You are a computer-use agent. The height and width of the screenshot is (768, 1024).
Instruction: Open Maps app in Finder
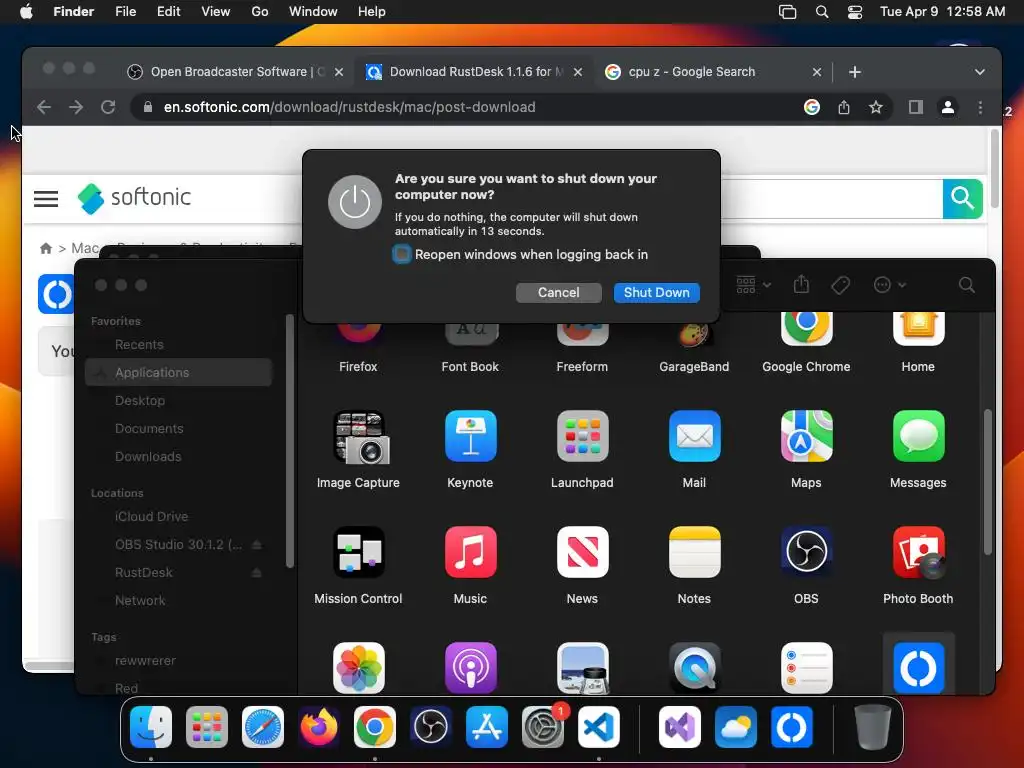click(806, 436)
